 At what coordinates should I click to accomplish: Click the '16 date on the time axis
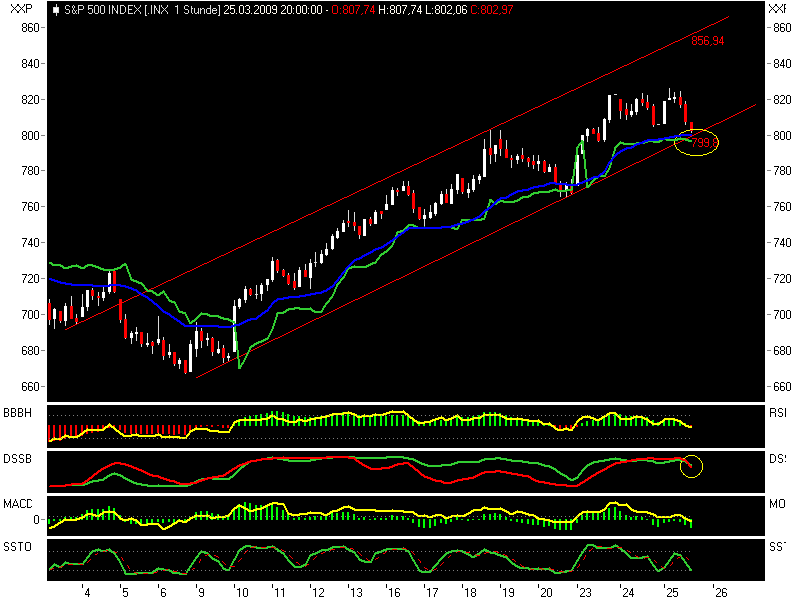click(x=393, y=592)
